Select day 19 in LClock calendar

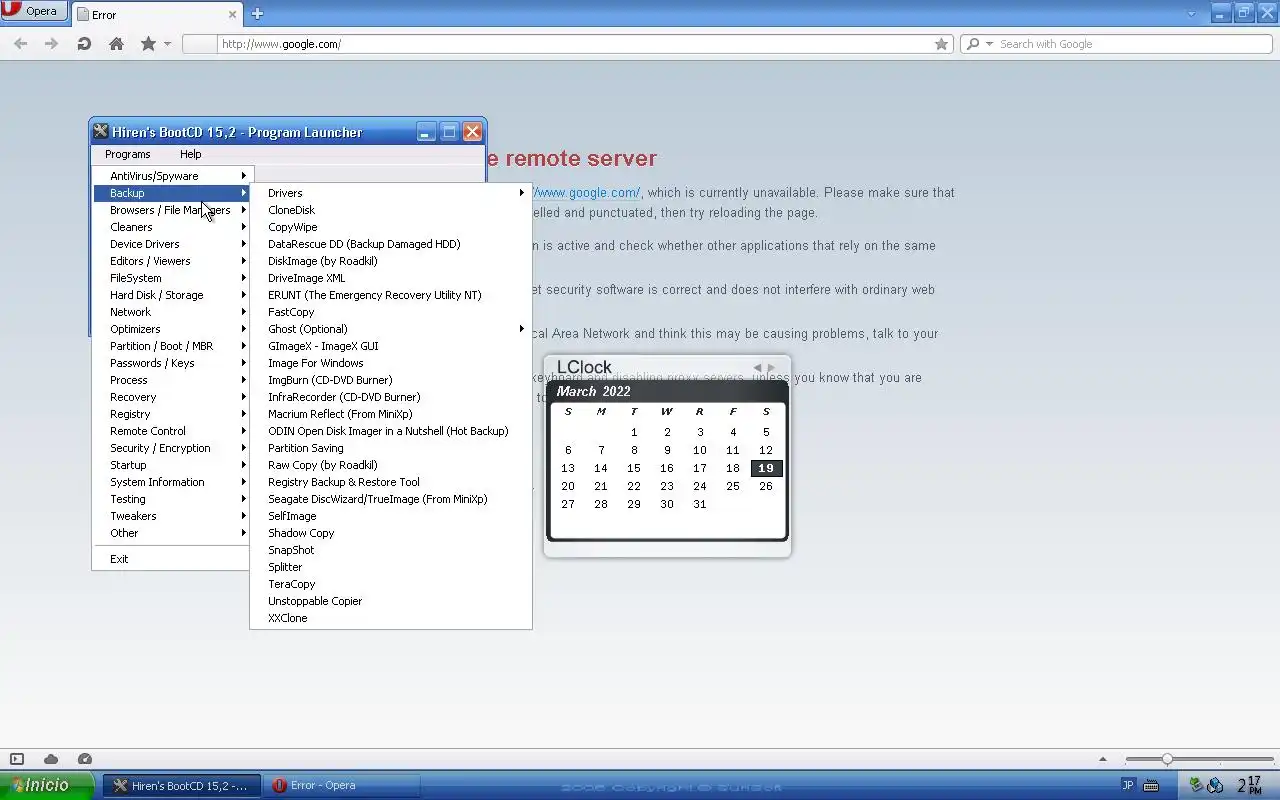tap(766, 468)
